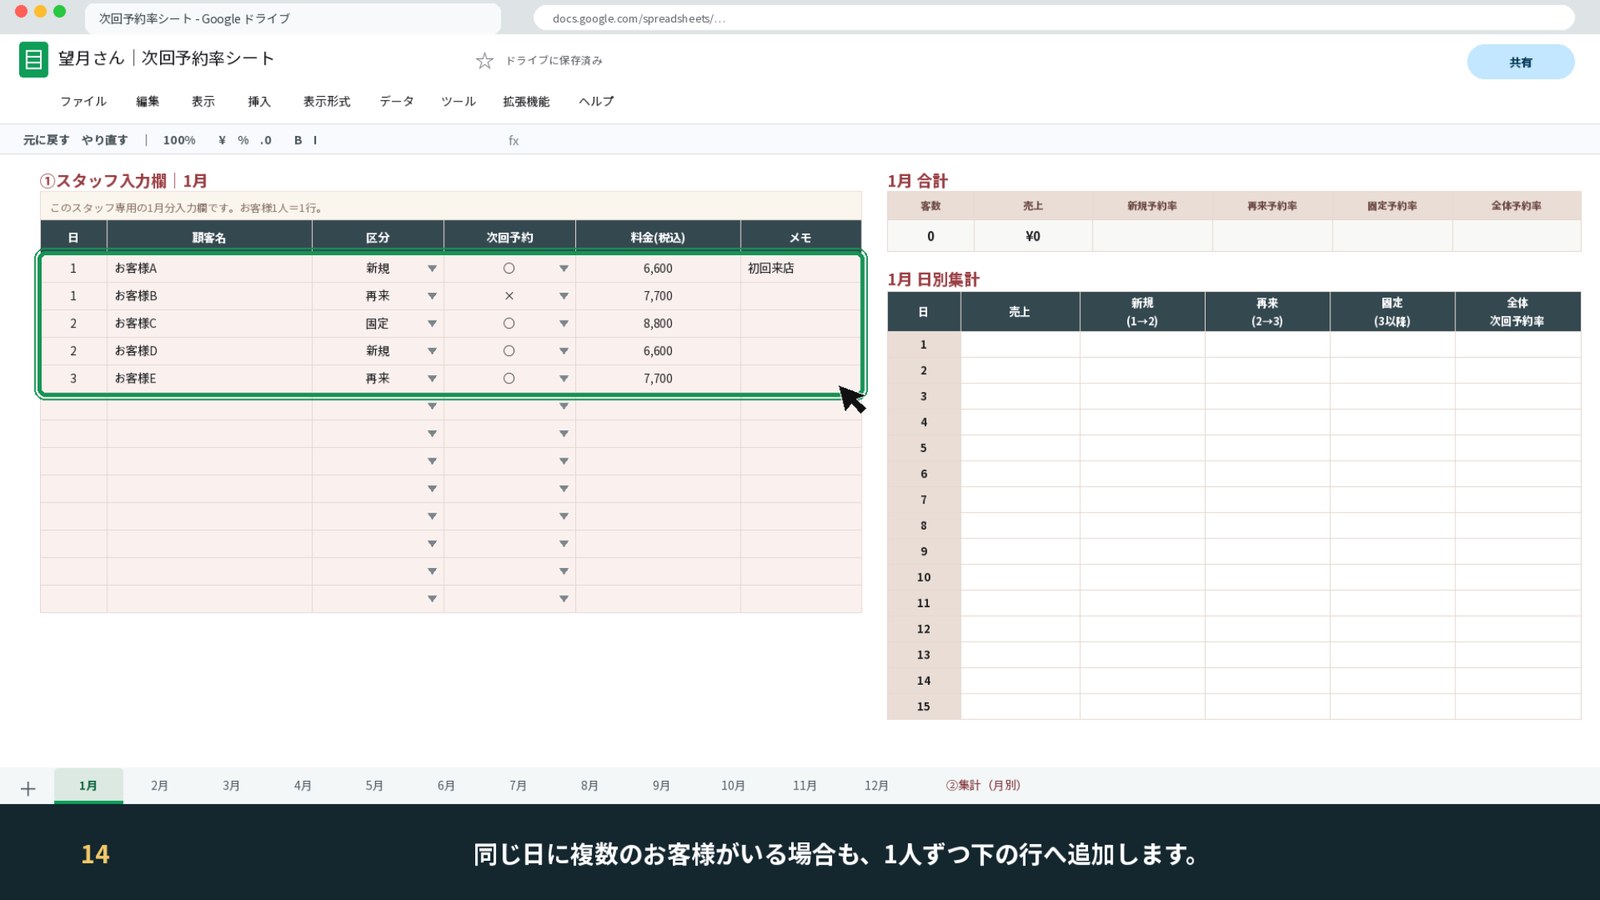Star the document with the star icon
Viewport: 1600px width, 900px height.
pyautogui.click(x=485, y=61)
